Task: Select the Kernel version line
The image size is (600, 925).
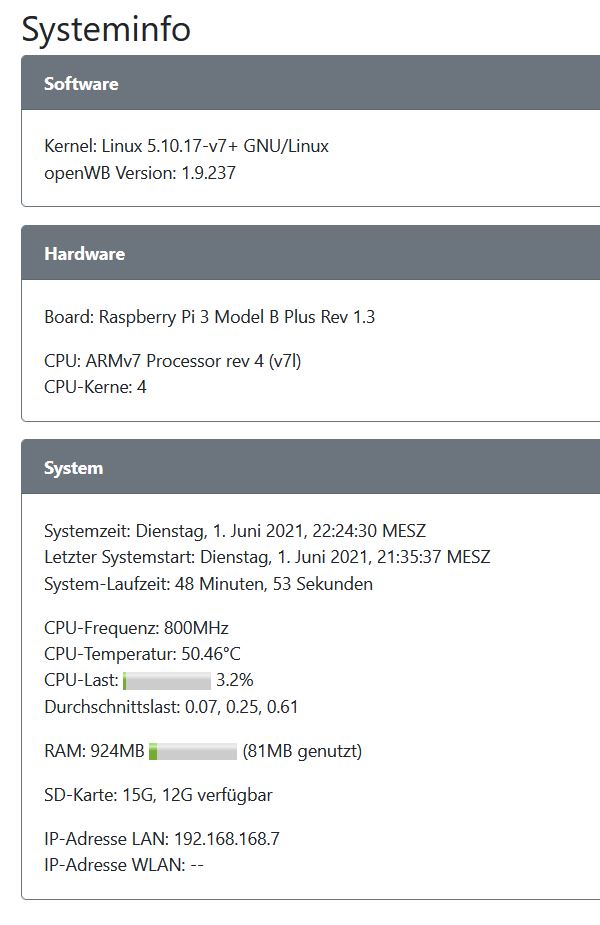Action: click(x=186, y=146)
